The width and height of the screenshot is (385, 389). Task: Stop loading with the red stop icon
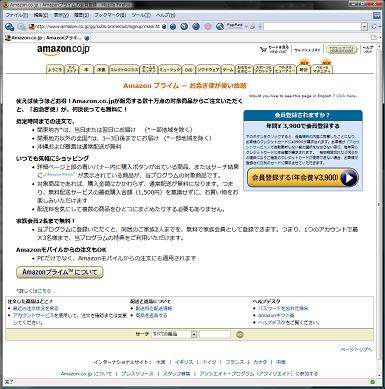[208, 26]
